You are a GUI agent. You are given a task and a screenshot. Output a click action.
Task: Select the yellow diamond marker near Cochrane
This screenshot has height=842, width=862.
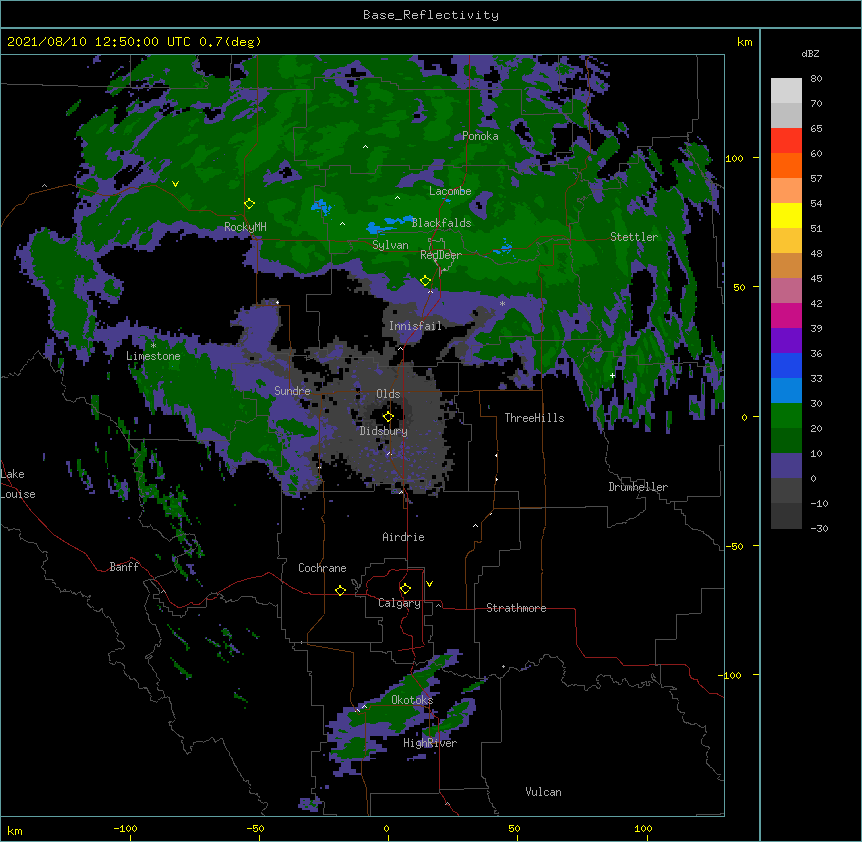340,590
